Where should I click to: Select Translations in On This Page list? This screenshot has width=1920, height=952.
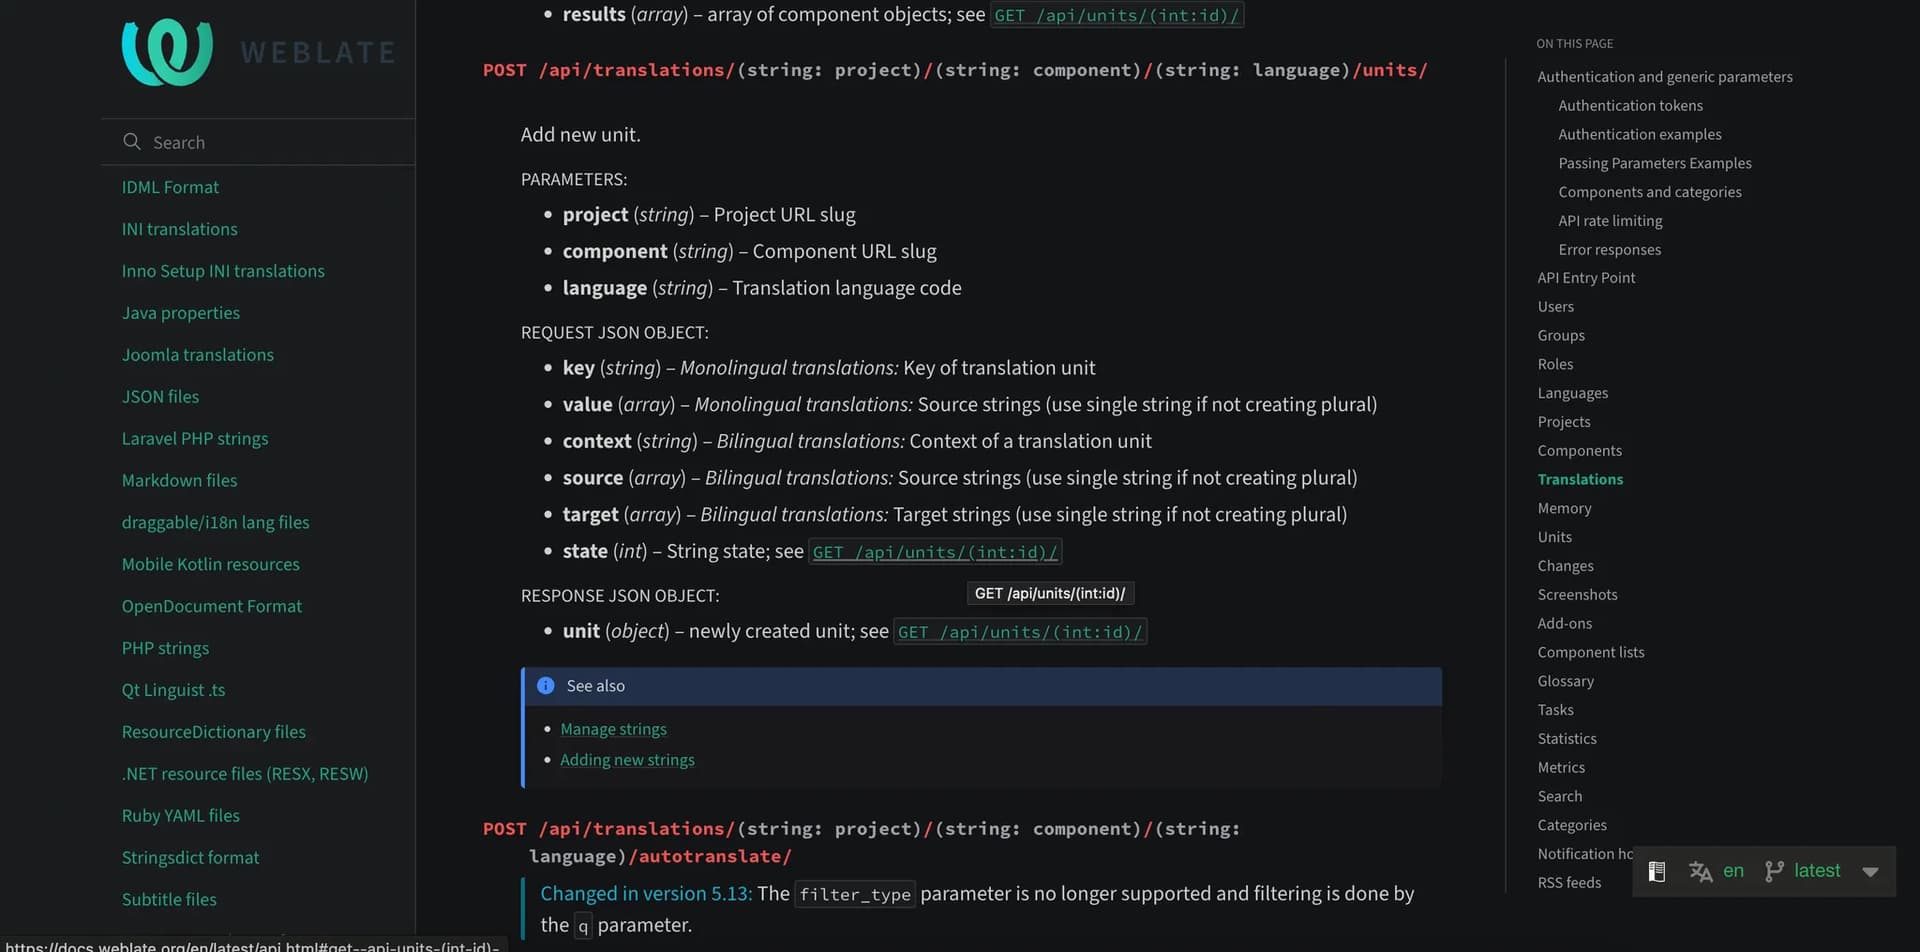coord(1580,480)
